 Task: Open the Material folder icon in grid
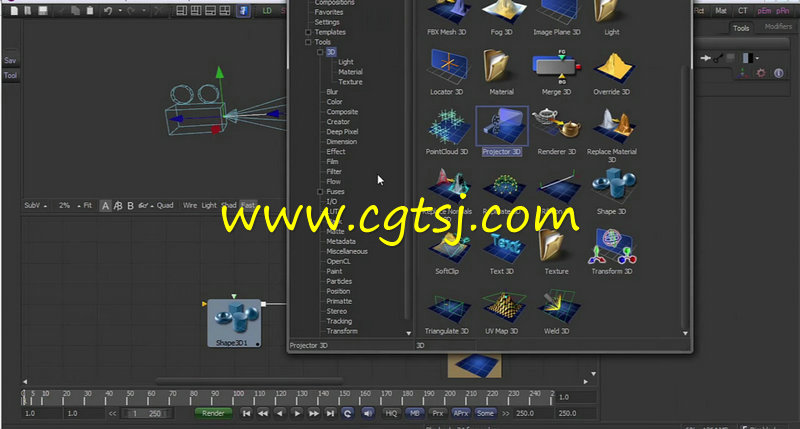point(496,66)
